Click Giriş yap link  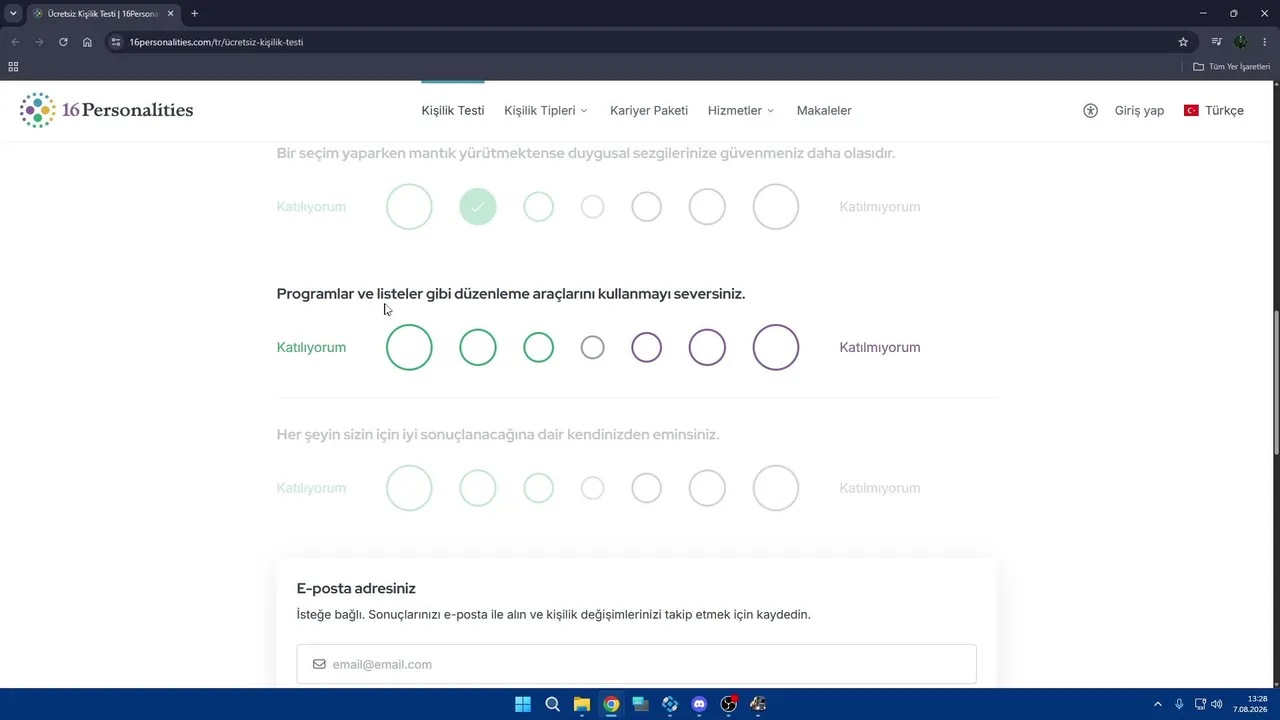[1139, 111]
